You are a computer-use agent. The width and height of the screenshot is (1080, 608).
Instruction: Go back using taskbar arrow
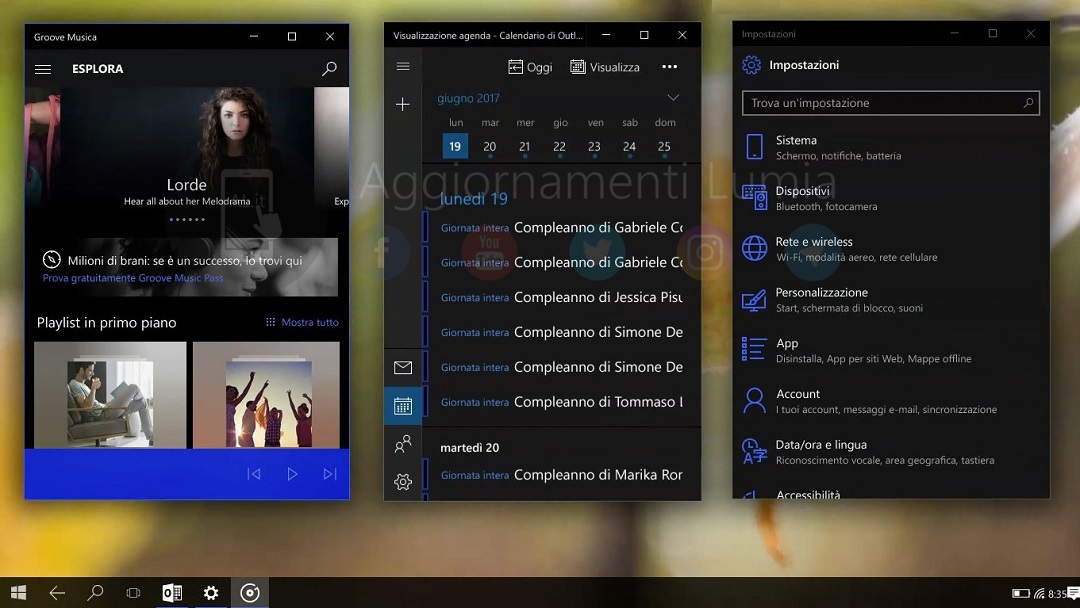57,592
